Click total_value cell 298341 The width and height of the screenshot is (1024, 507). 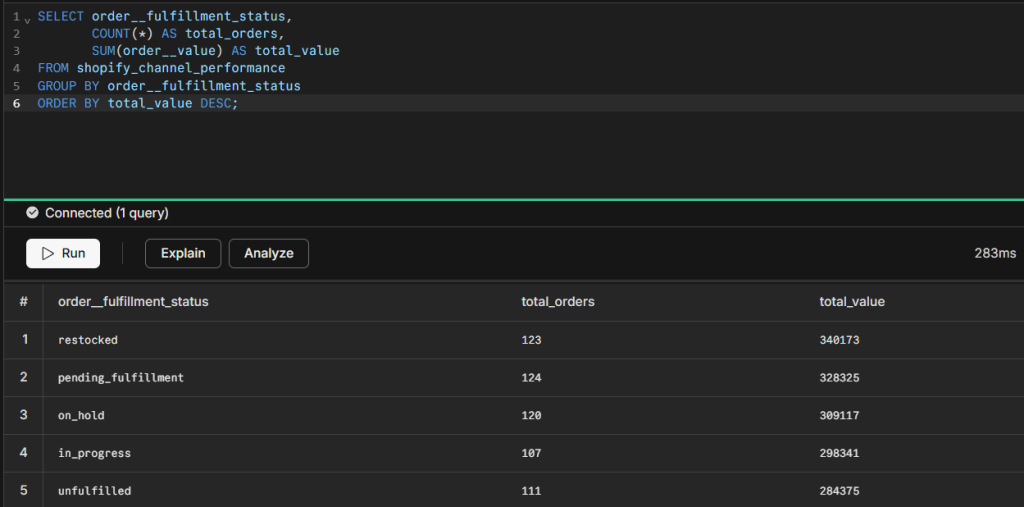(x=839, y=453)
